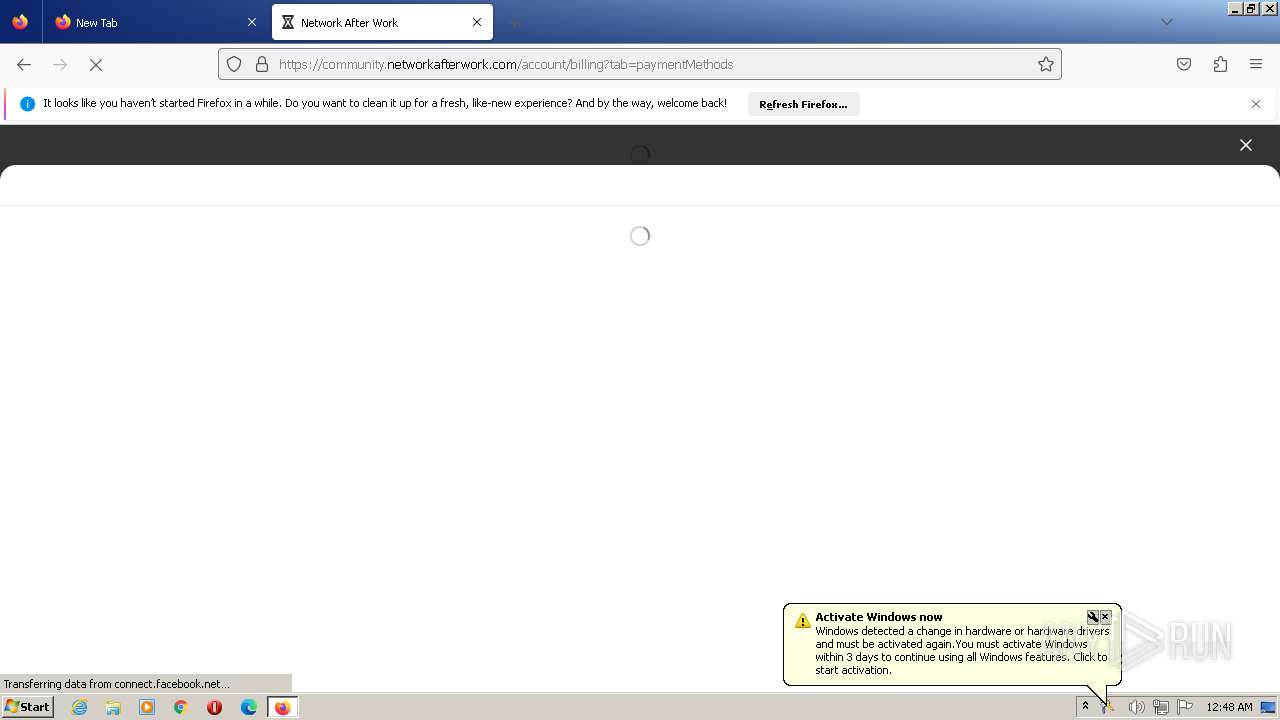1280x720 pixels.
Task: Dismiss the Firefox refresh notification bar
Action: pos(1256,104)
